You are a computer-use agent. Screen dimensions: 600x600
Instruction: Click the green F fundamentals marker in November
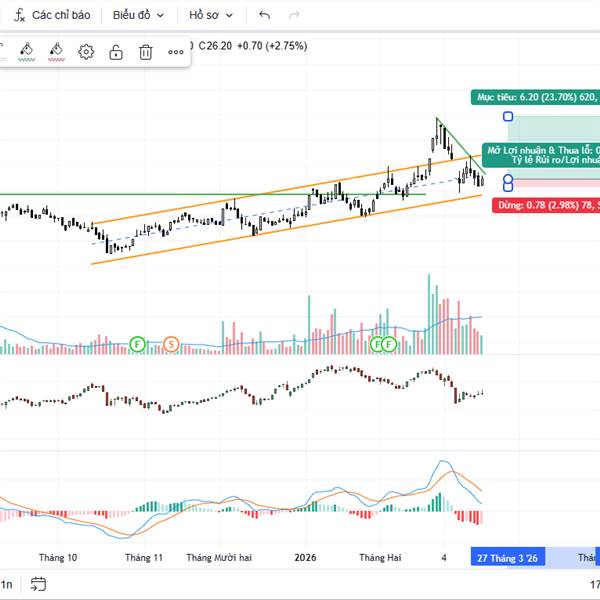[137, 344]
